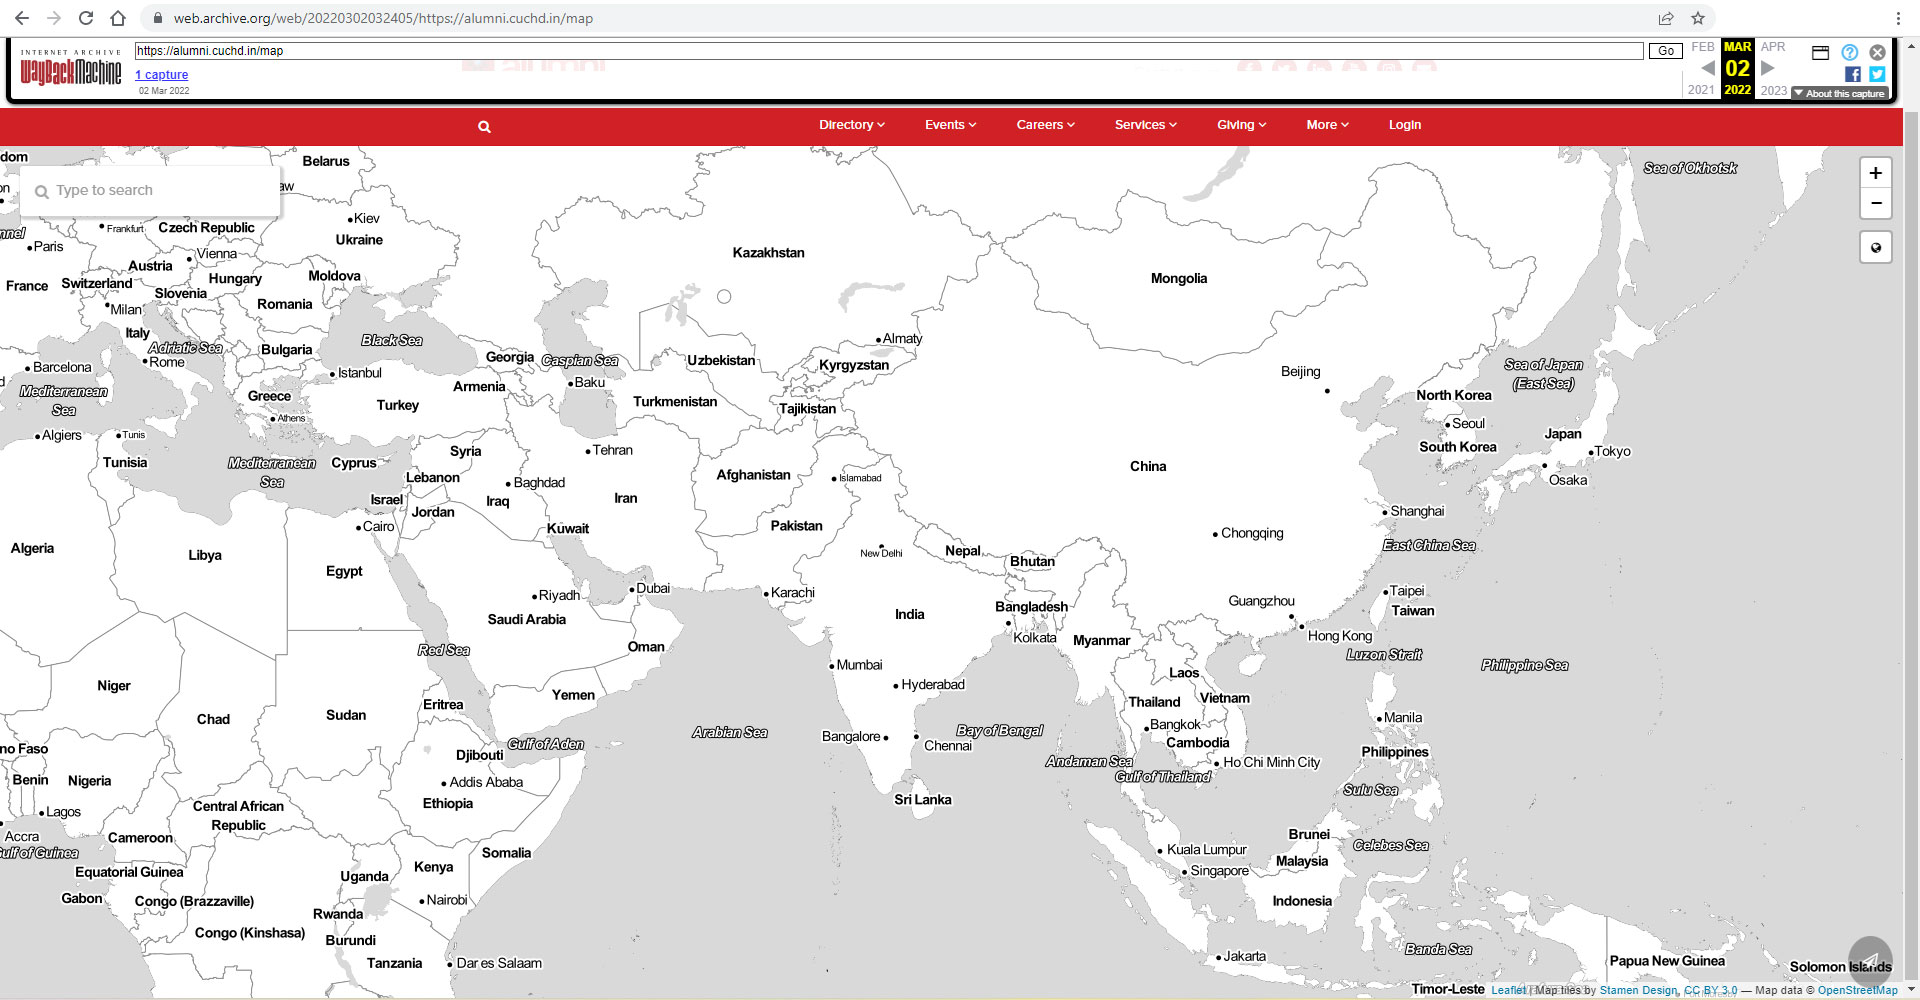Image resolution: width=1920 pixels, height=1000 pixels.
Task: Open the Giving dropdown menu
Action: (1242, 125)
